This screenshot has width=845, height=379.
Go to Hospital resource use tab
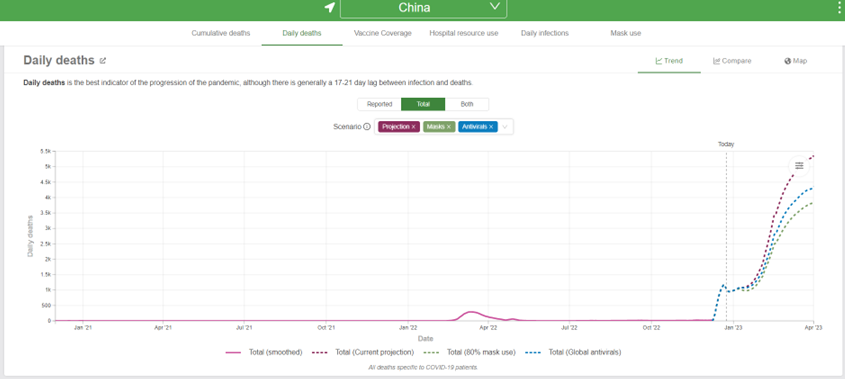point(464,33)
